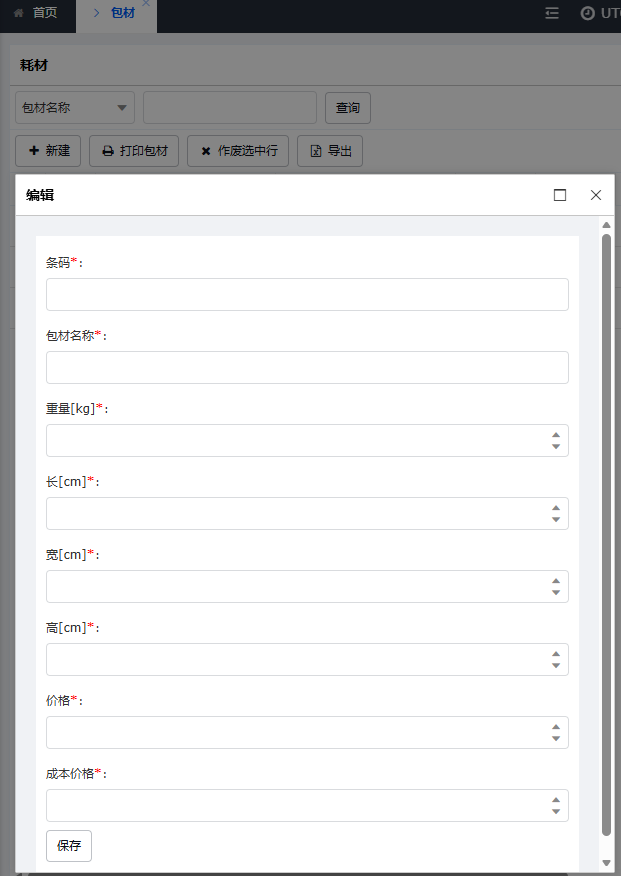Click the 新建 button with plus icon
This screenshot has width=621, height=876.
click(x=48, y=151)
